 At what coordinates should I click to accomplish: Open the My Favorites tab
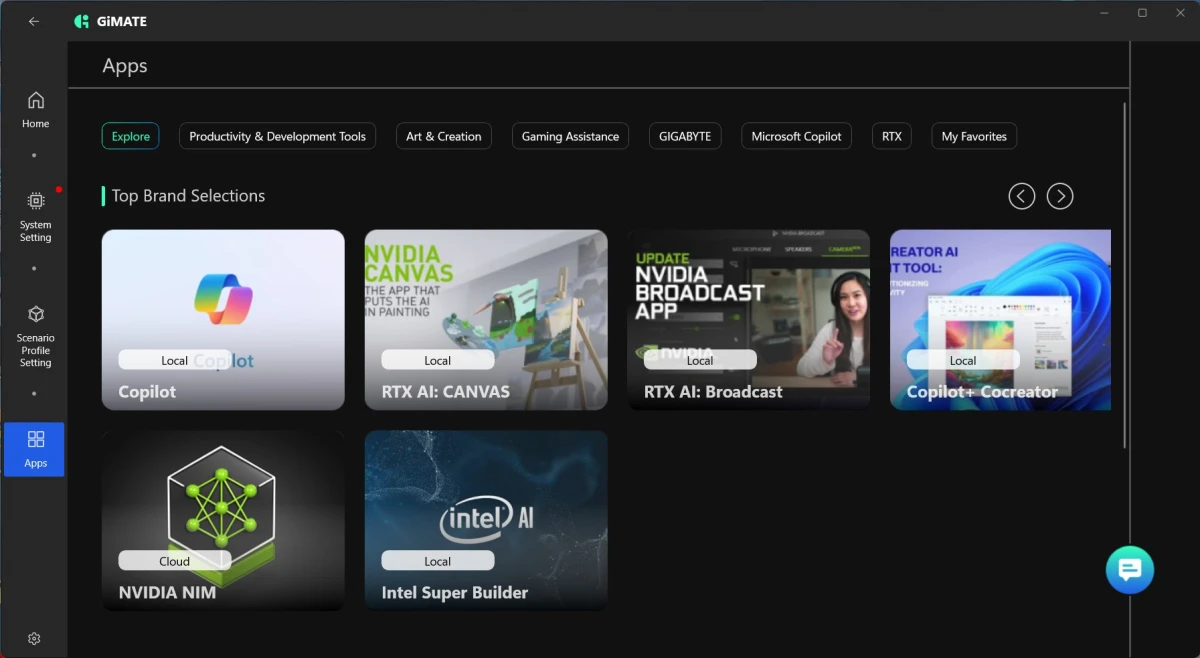point(974,136)
